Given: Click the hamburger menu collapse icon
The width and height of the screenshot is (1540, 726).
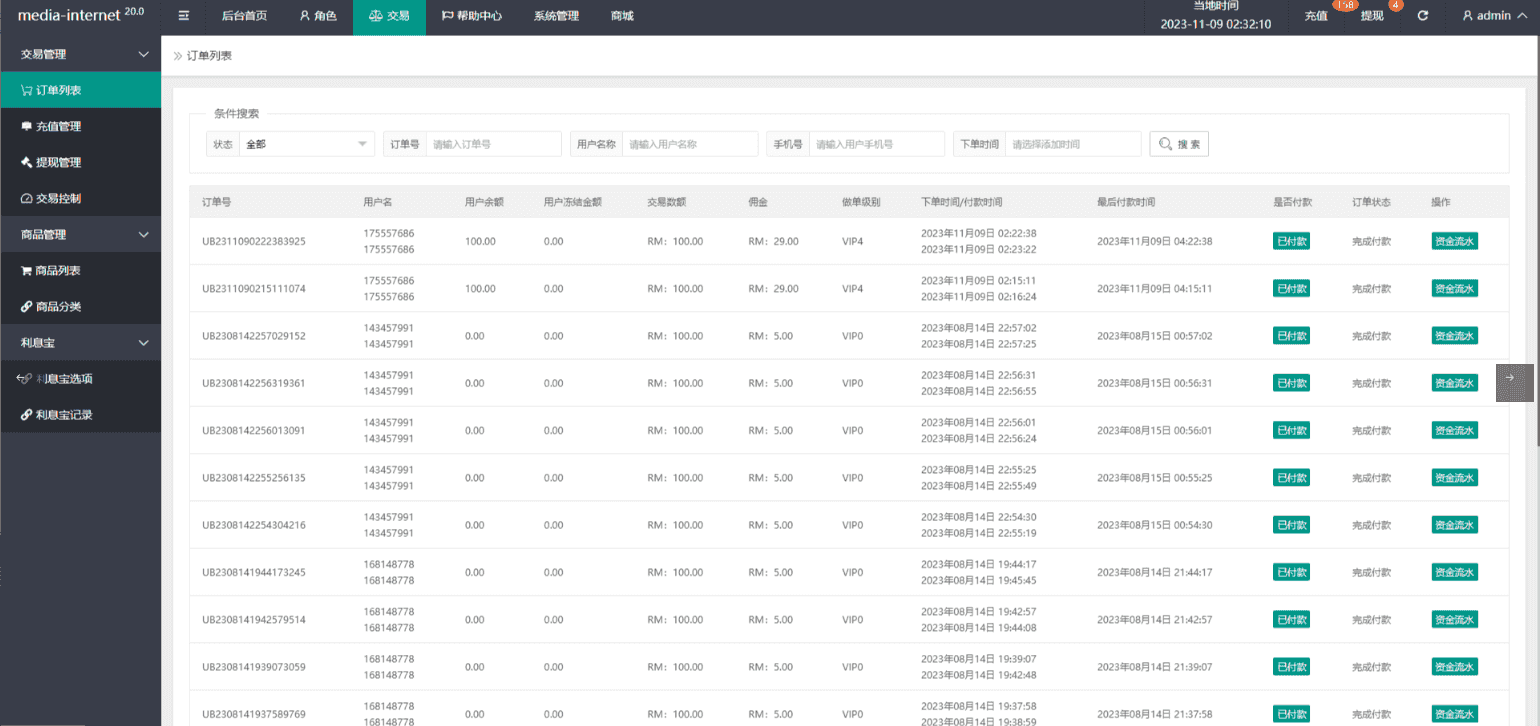Looking at the screenshot, I should click(183, 16).
